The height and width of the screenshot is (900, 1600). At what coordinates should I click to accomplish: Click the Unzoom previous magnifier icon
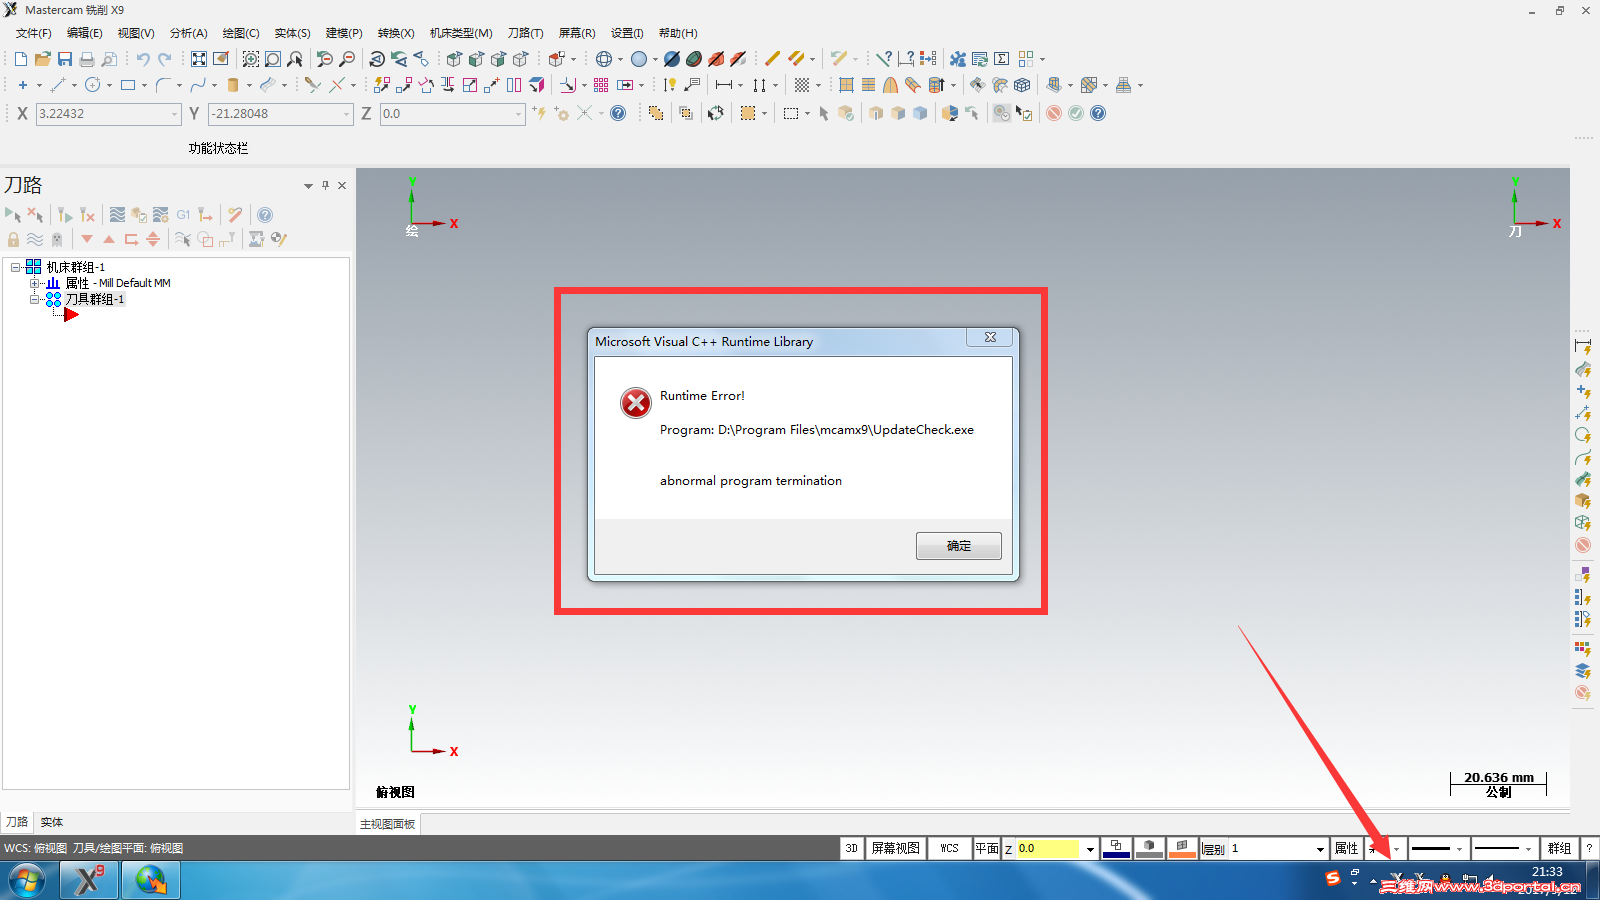pyautogui.click(x=325, y=59)
